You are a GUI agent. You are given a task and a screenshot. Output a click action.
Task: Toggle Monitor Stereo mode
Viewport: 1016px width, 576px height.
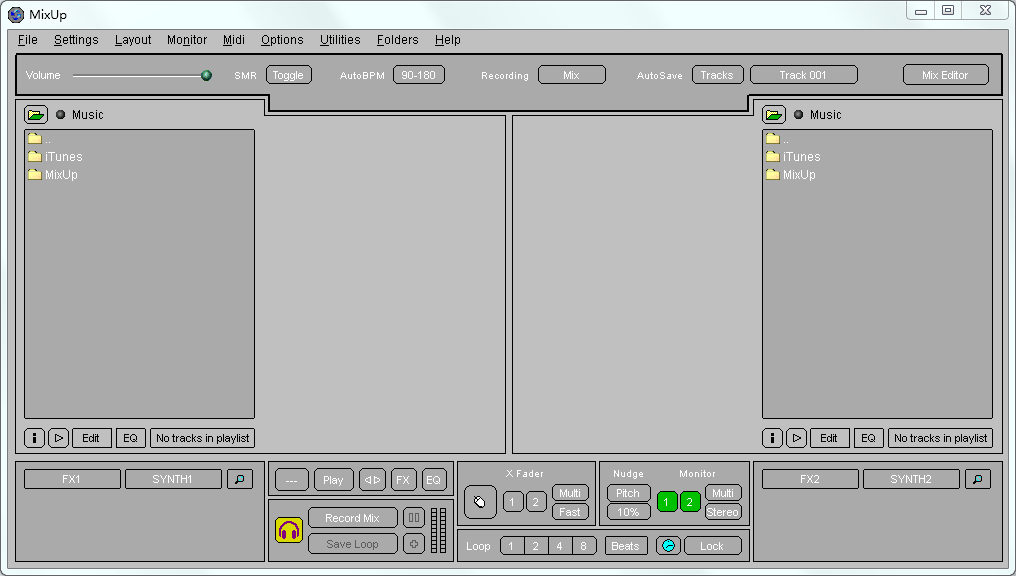[x=722, y=512]
